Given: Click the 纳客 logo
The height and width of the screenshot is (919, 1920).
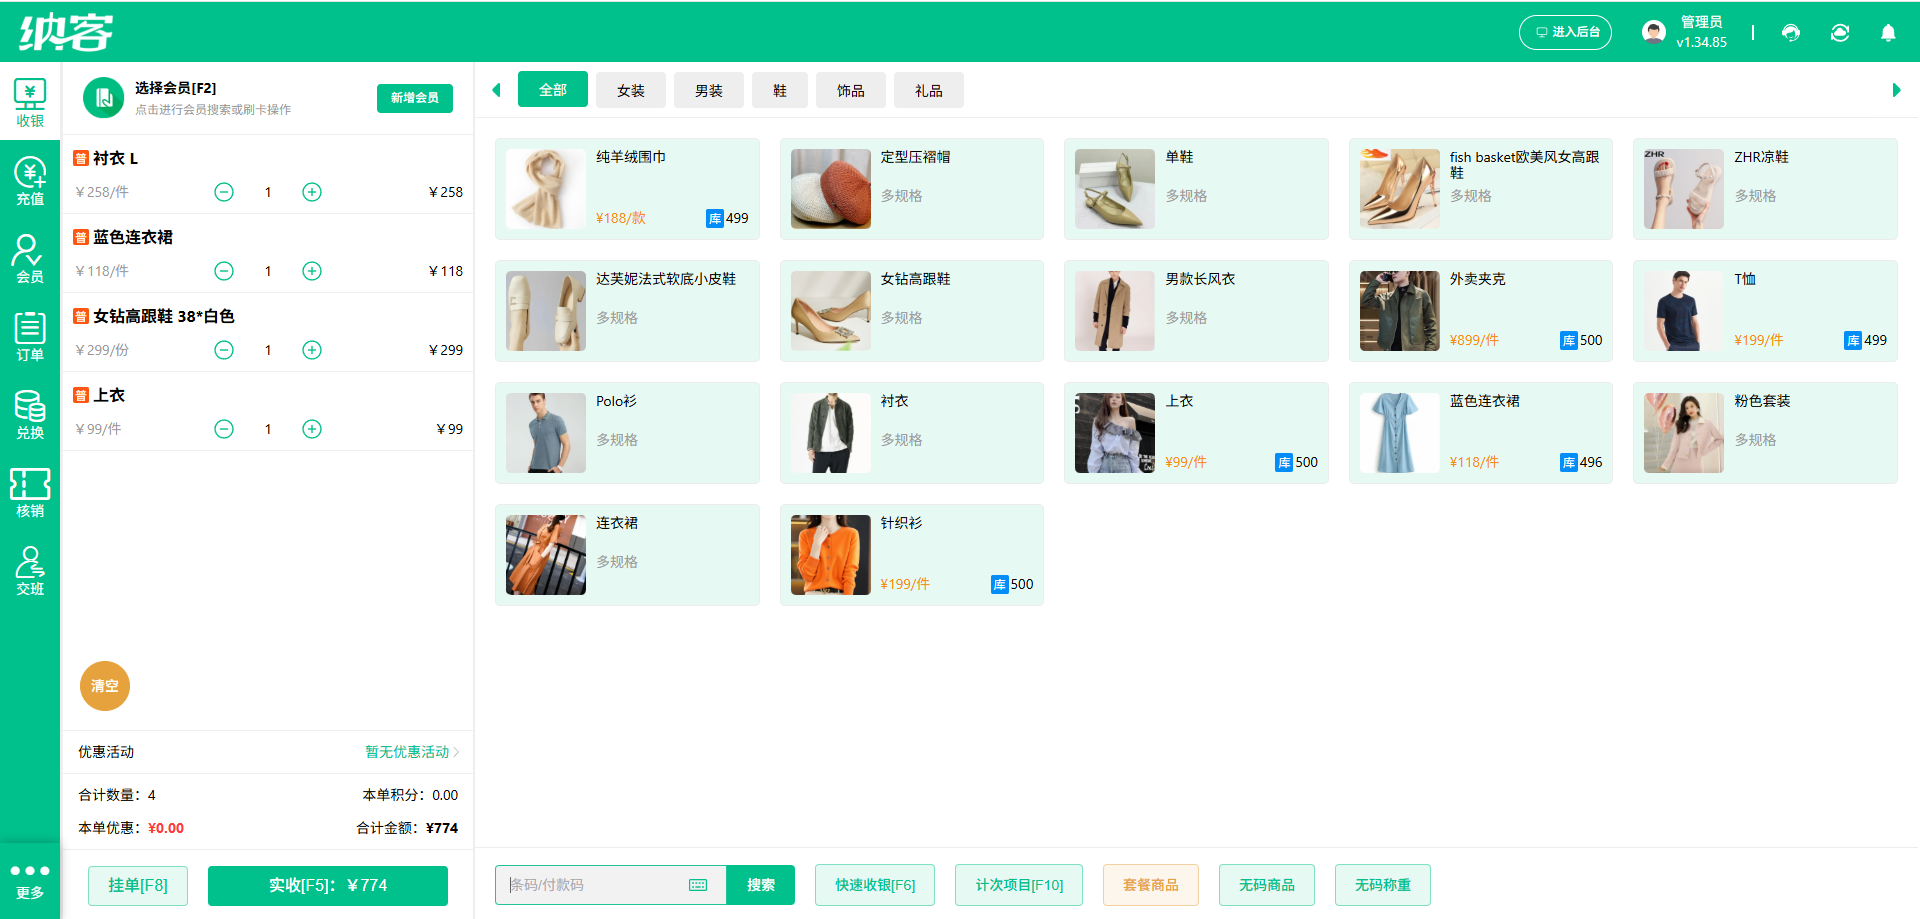Looking at the screenshot, I should (66, 32).
